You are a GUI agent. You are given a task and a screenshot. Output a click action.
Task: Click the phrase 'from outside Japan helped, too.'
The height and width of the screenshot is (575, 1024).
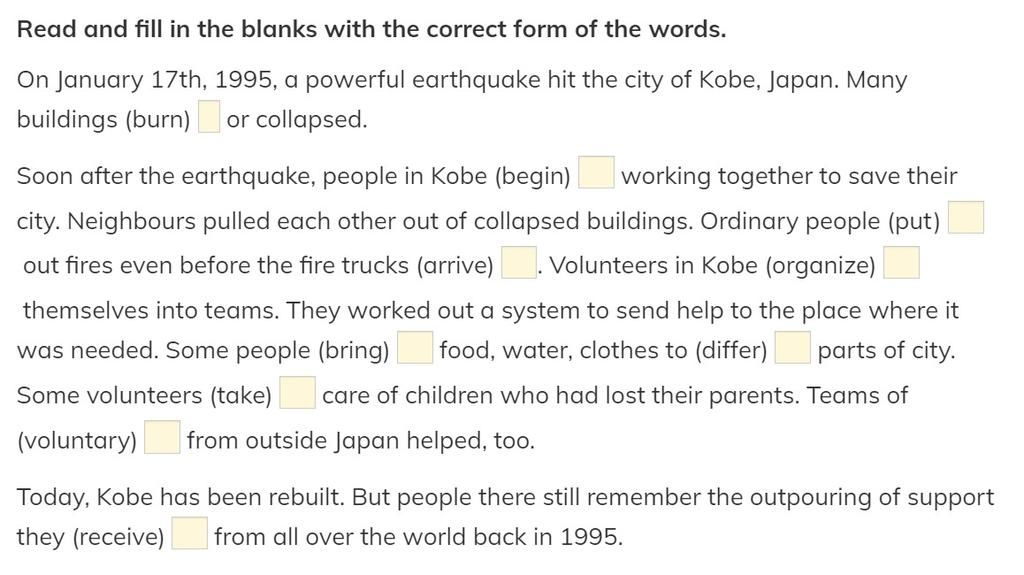360,441
